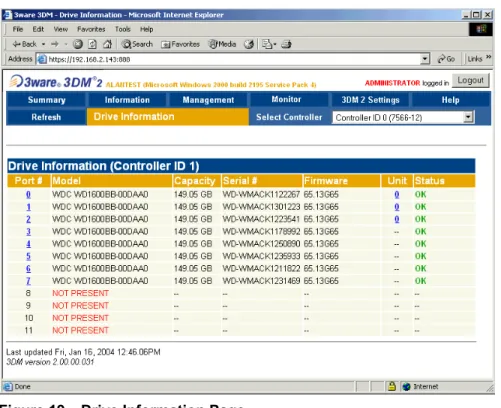The image size is (501, 408).
Task: Expand the address bar dropdown arrow
Action: (425, 59)
